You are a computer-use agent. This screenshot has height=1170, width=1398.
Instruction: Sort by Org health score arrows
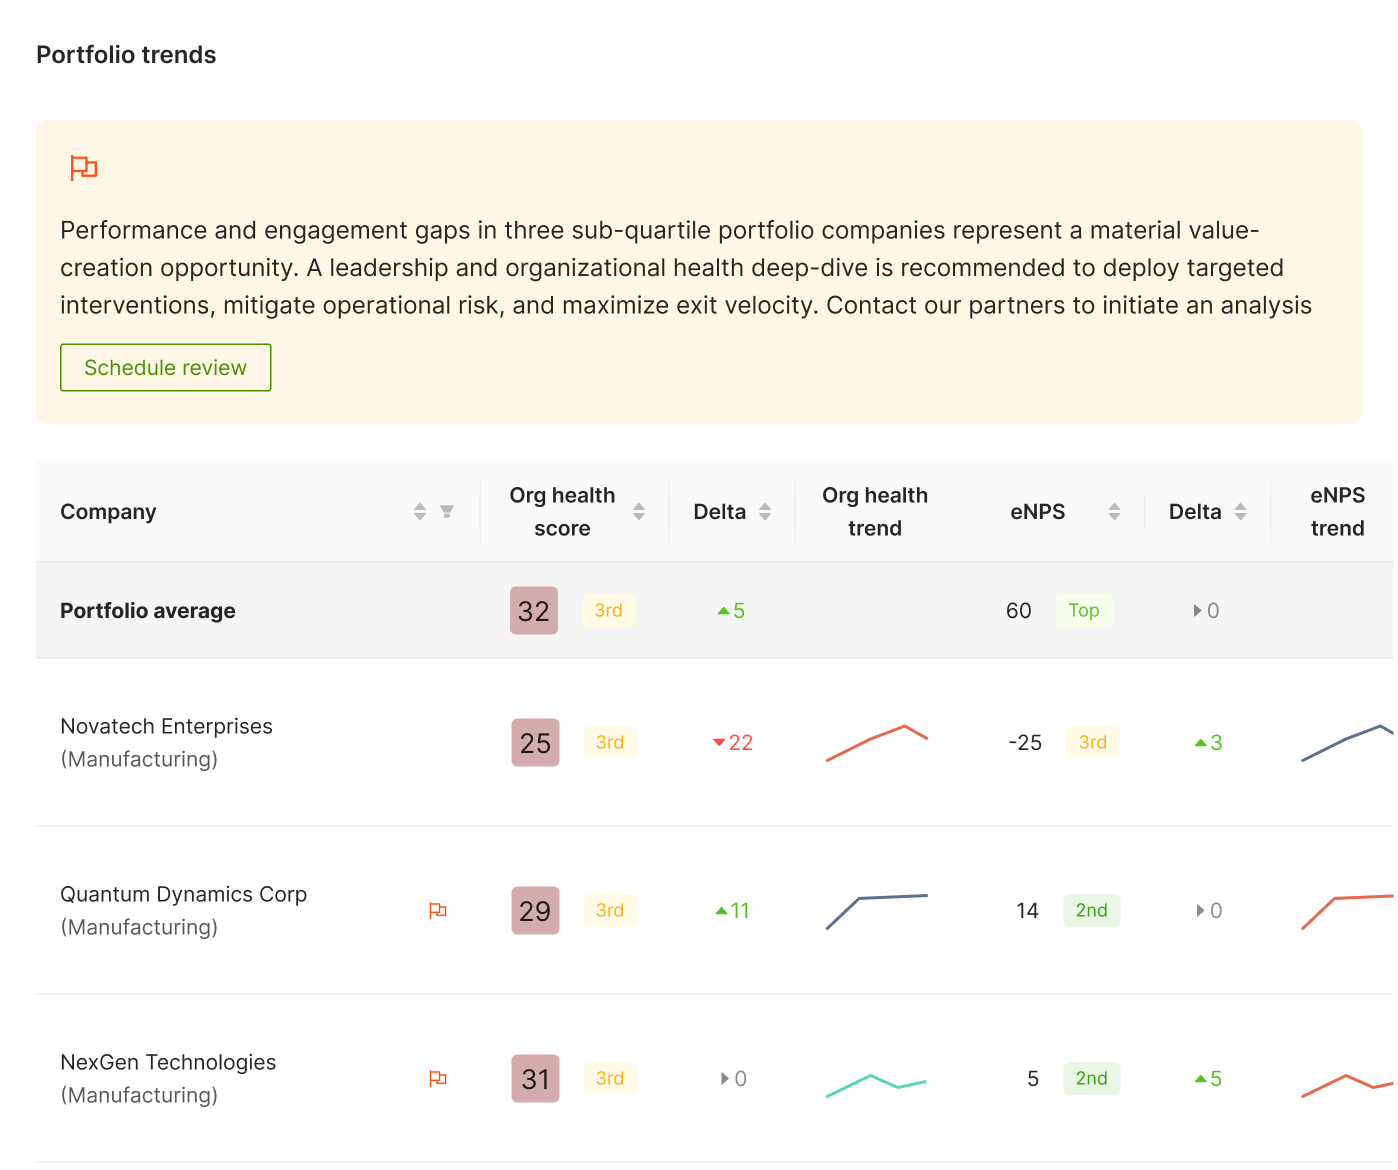point(639,512)
